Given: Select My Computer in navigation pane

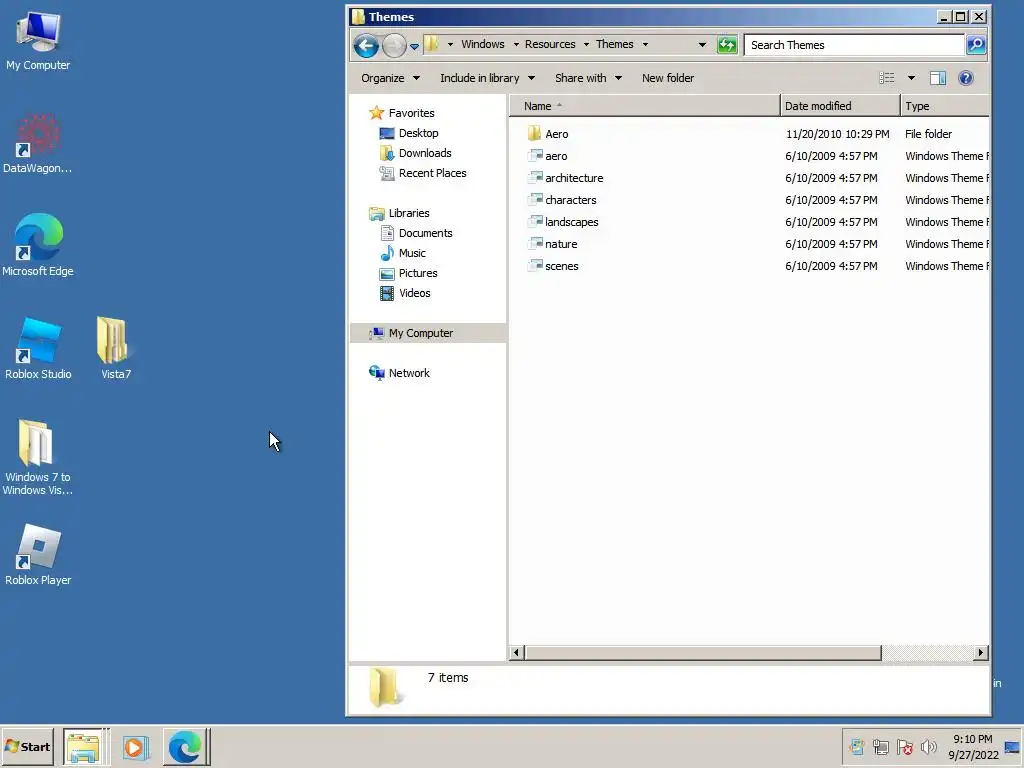Looking at the screenshot, I should pyautogui.click(x=428, y=333).
